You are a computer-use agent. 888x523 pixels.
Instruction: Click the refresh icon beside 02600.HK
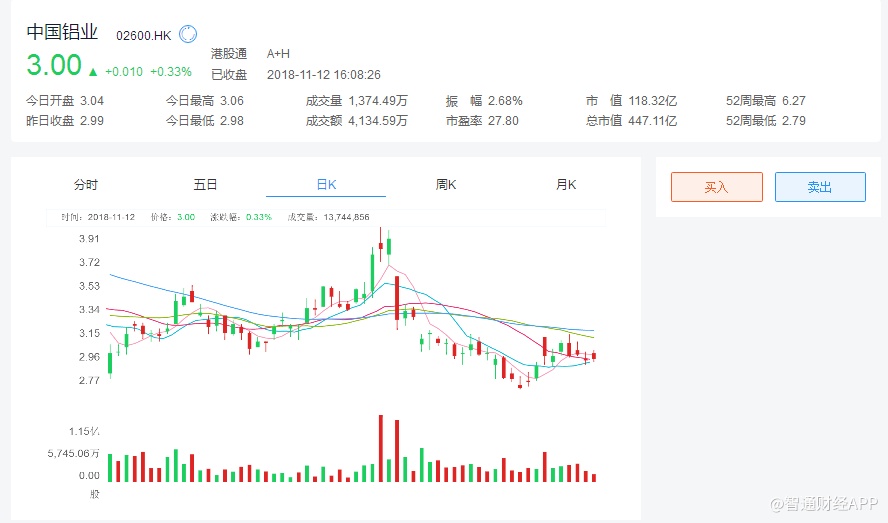(x=188, y=34)
